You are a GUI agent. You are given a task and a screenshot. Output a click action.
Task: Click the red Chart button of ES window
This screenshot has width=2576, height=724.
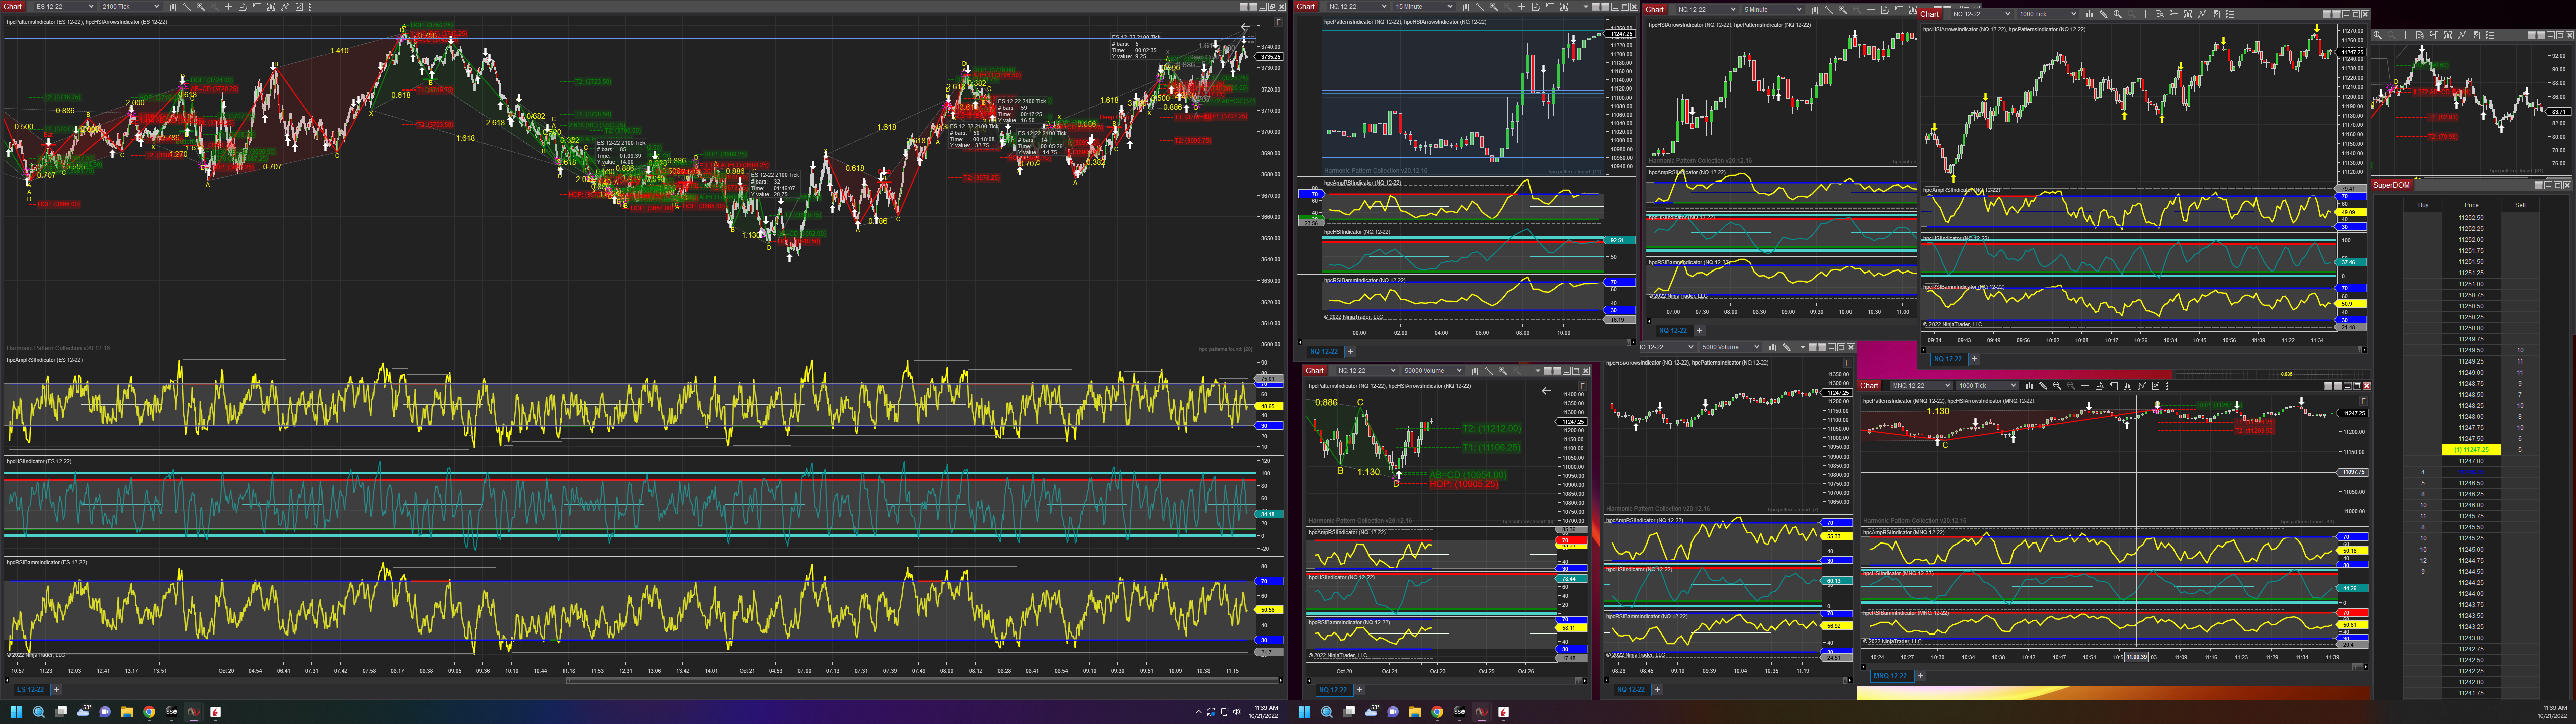pos(12,6)
